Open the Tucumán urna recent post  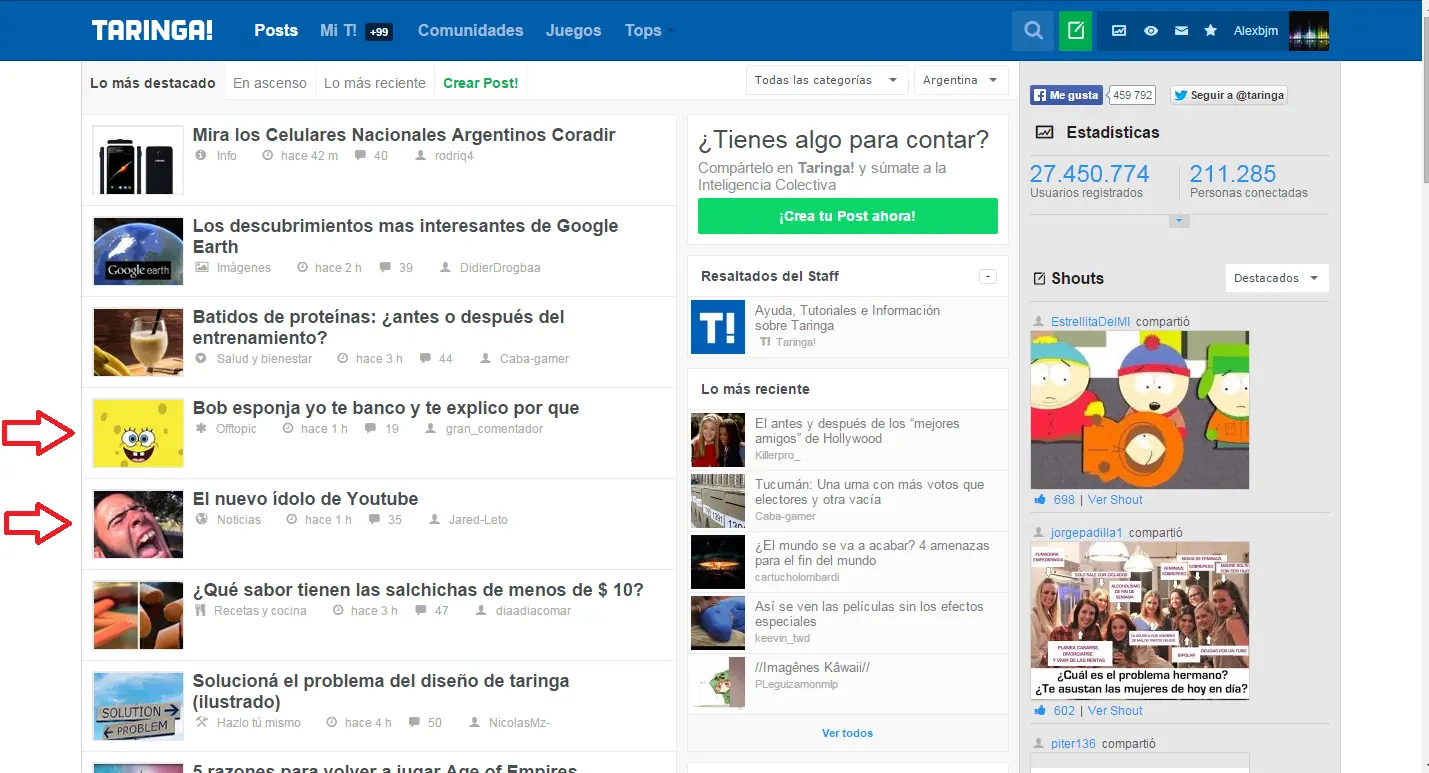pos(870,492)
